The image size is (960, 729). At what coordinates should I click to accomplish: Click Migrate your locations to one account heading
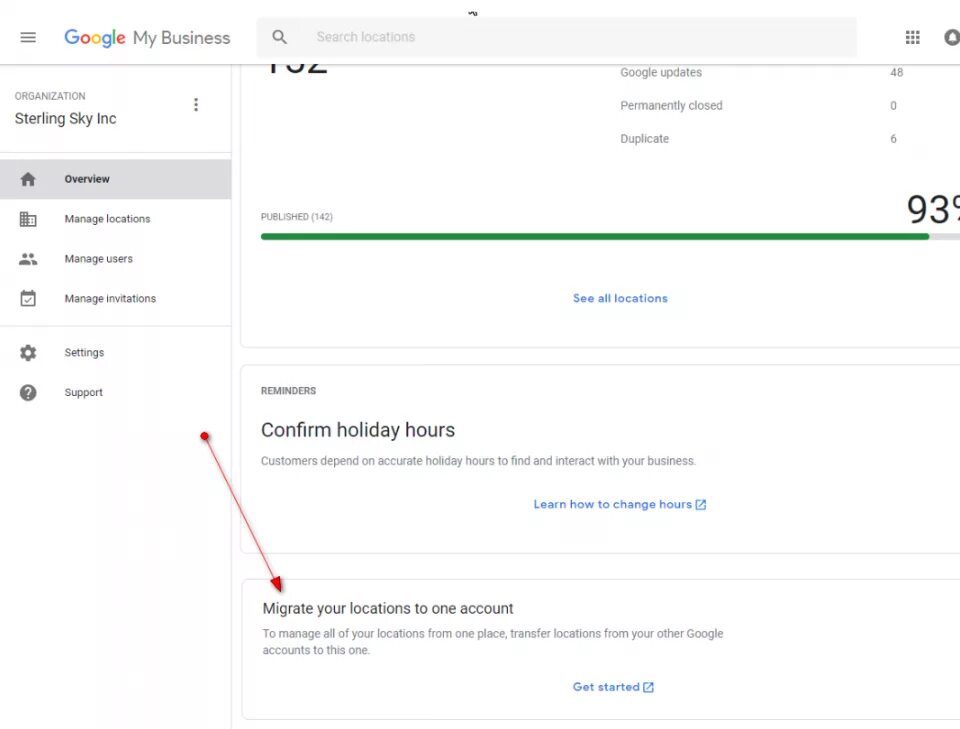pos(388,608)
